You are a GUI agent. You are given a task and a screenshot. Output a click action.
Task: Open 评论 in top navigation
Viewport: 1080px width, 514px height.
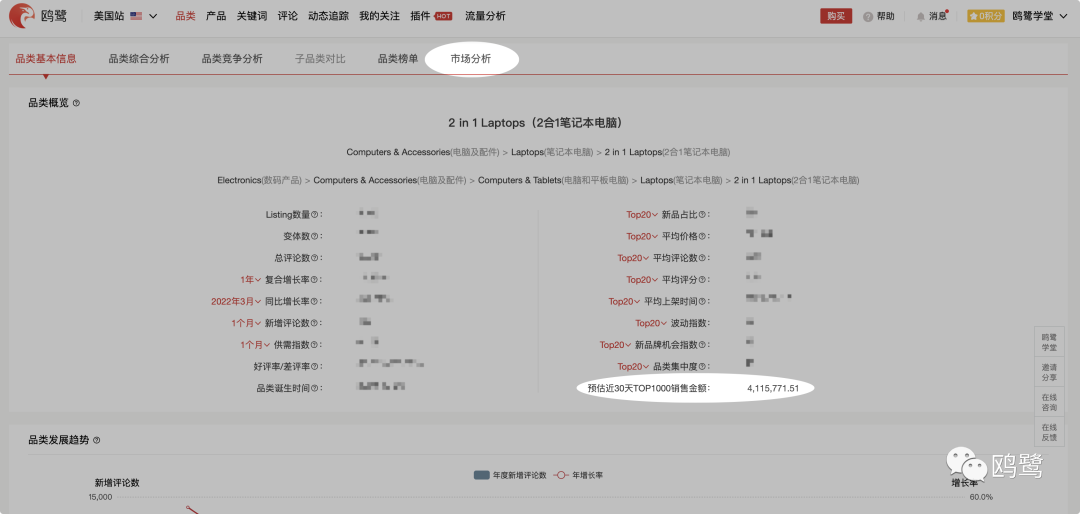coord(288,16)
